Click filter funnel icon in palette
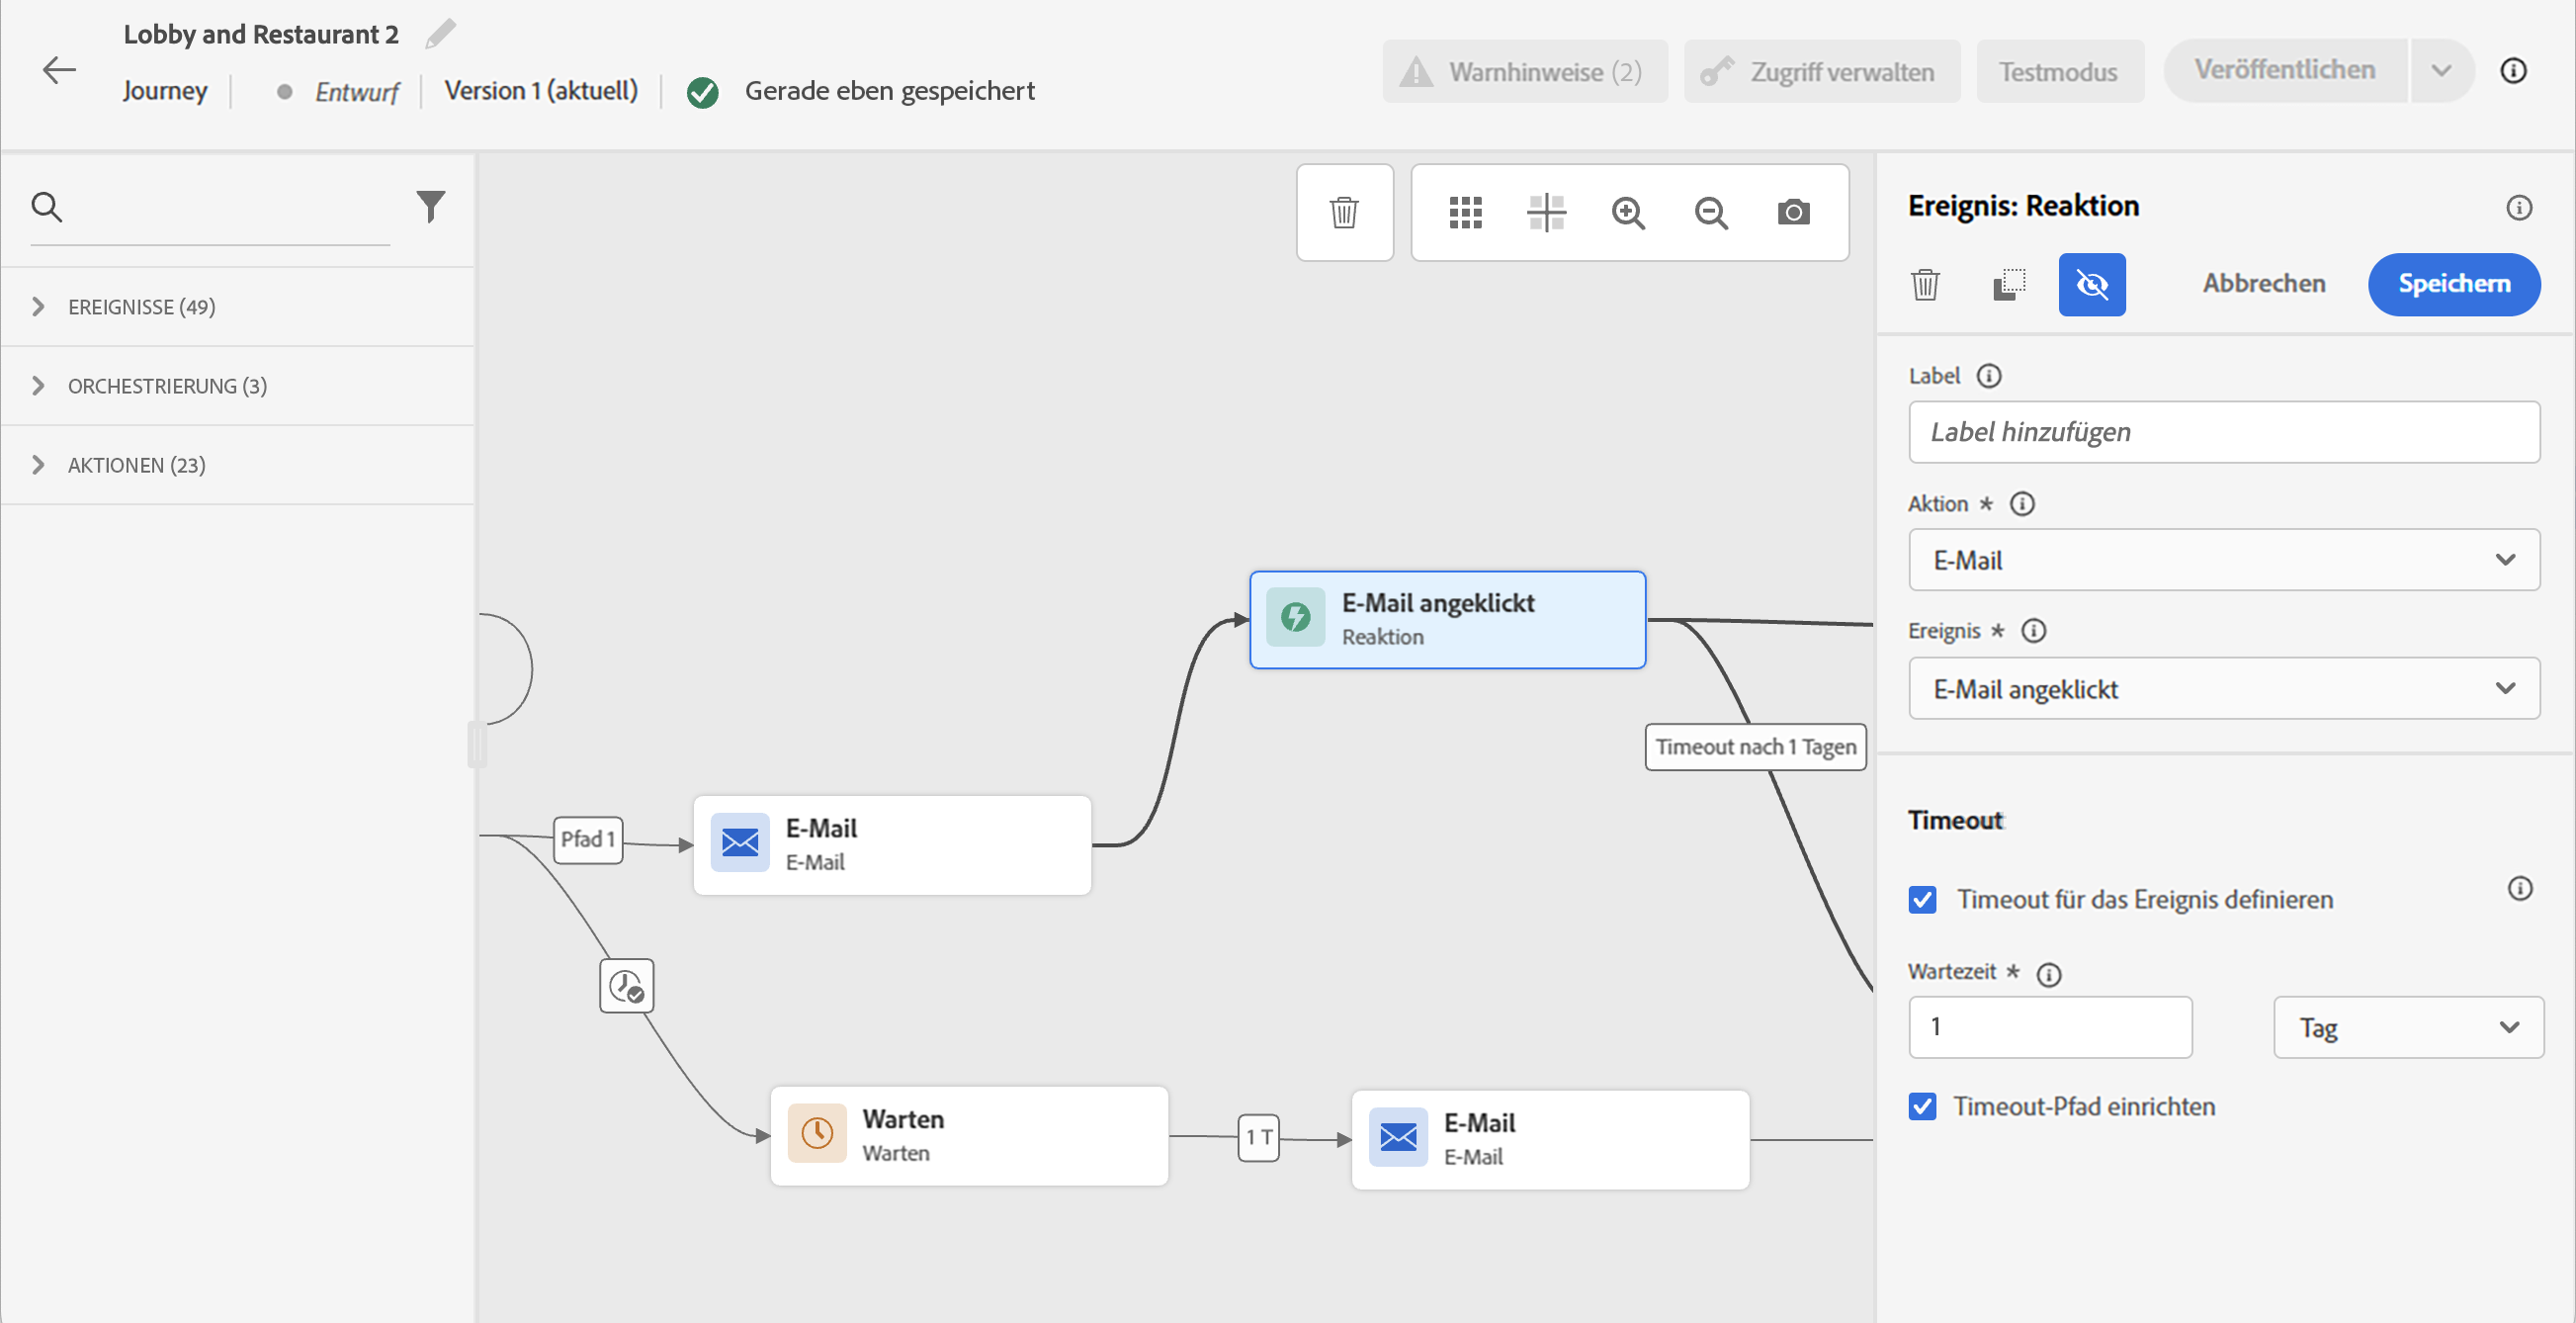 point(430,207)
